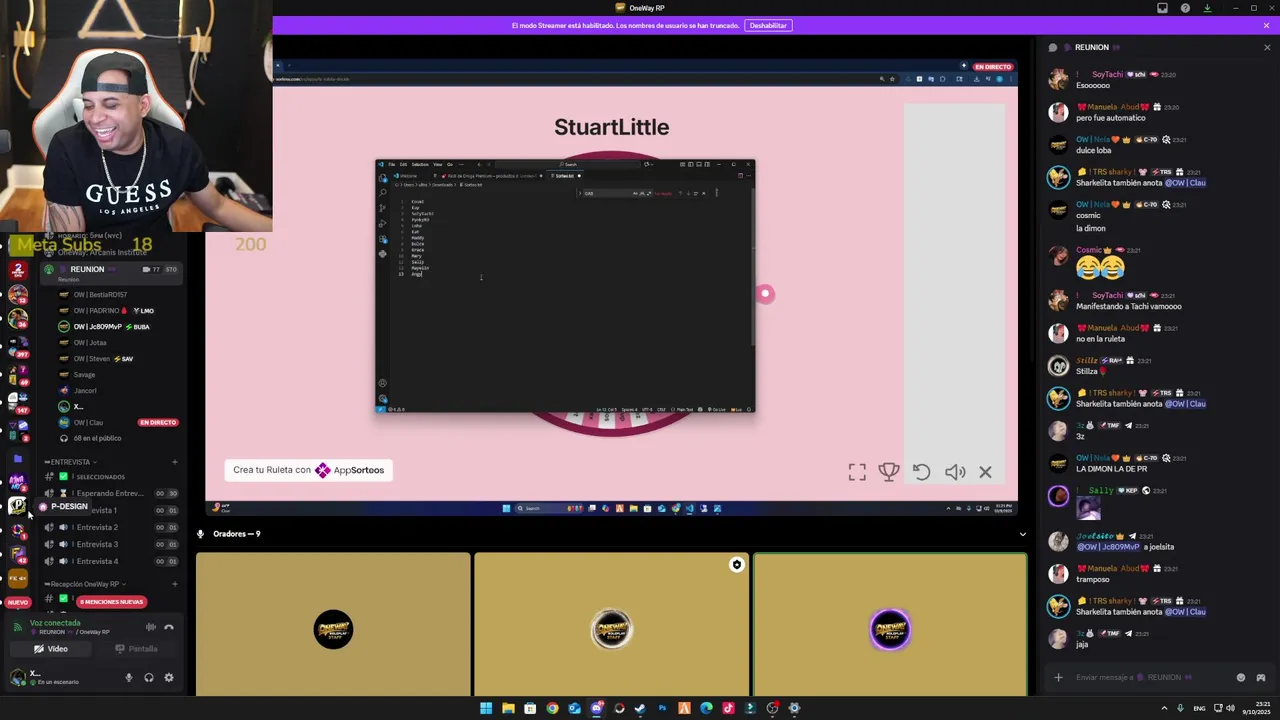Open Windows Start button on taskbar
This screenshot has height=720, width=1280.
pyautogui.click(x=486, y=708)
